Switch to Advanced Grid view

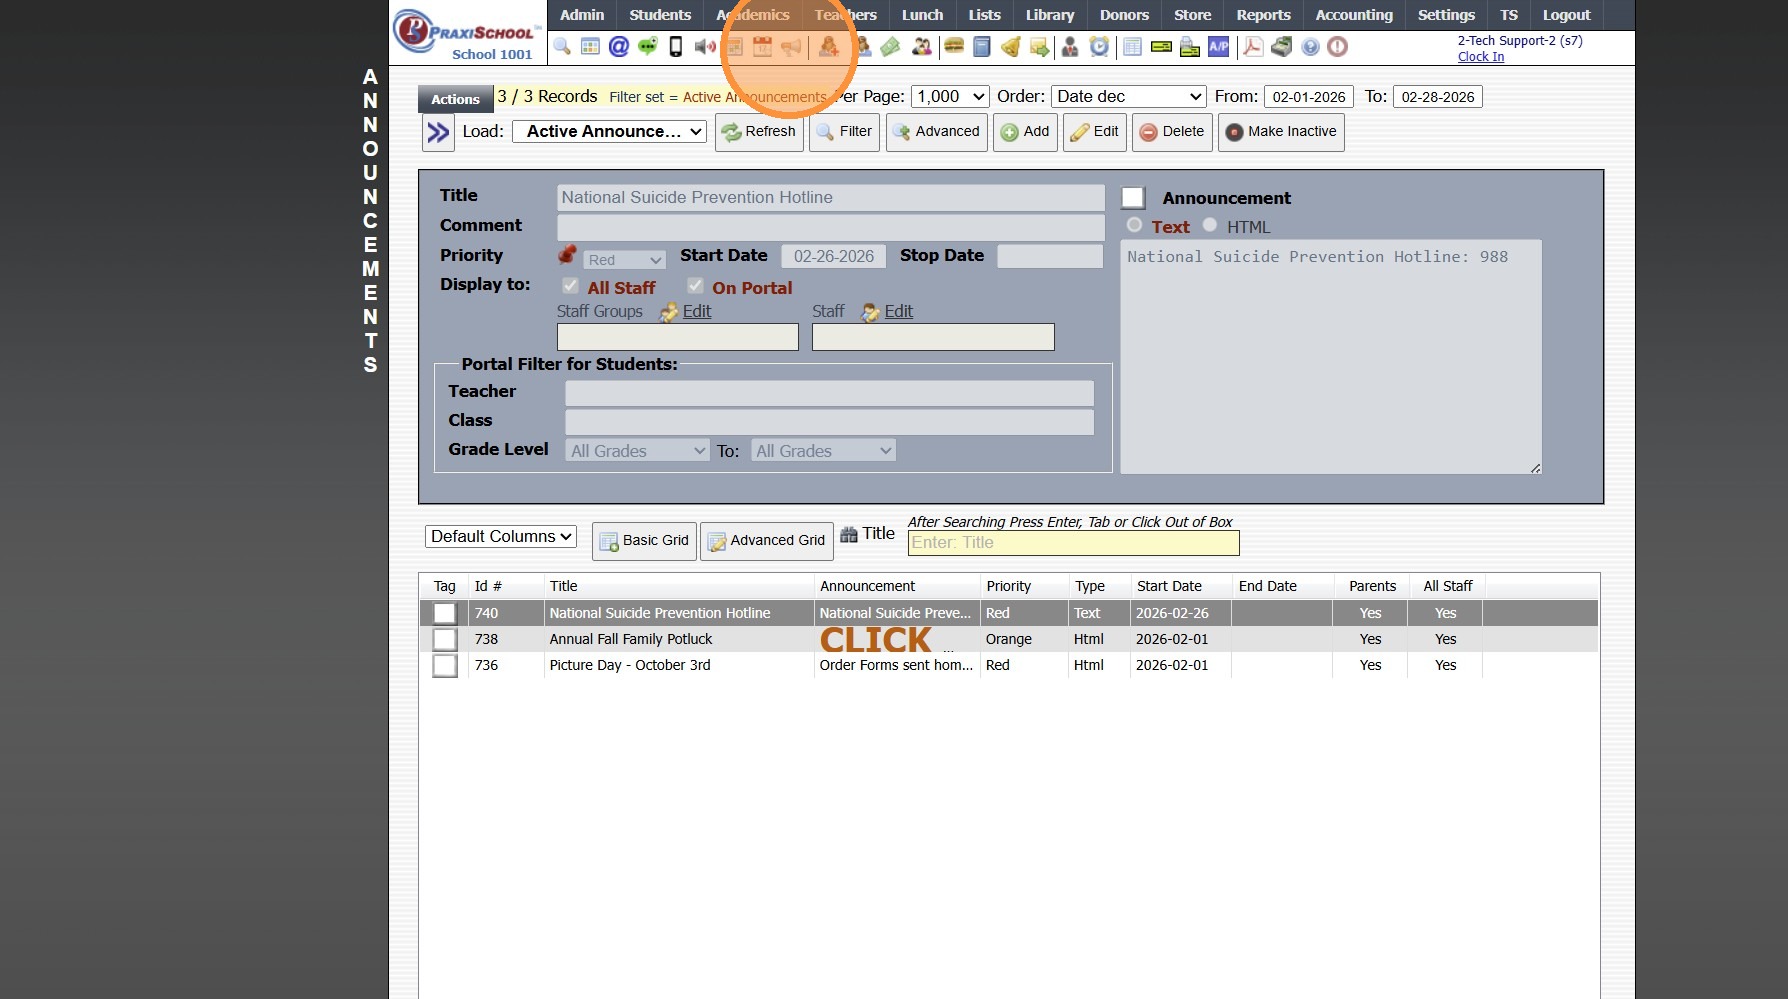coord(767,541)
